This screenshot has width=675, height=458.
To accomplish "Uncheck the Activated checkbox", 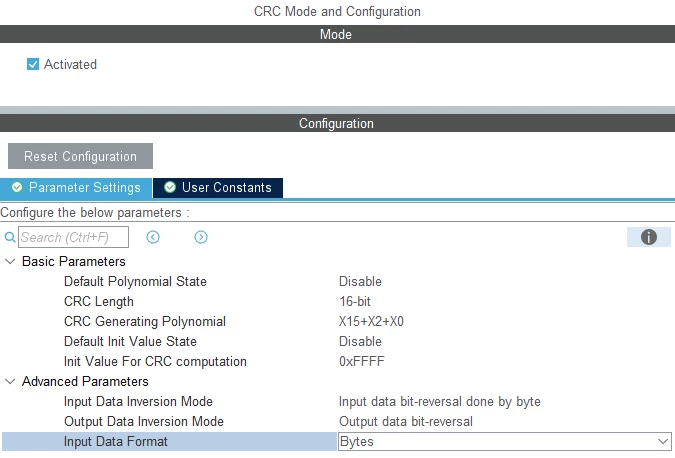I will point(33,64).
